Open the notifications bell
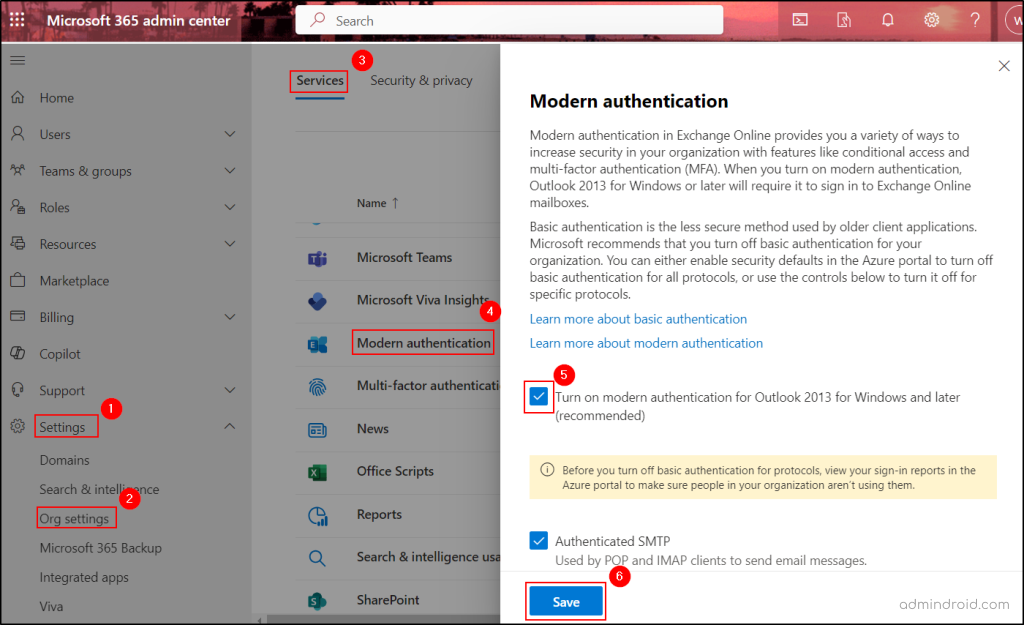This screenshot has width=1024, height=625. [888, 20]
